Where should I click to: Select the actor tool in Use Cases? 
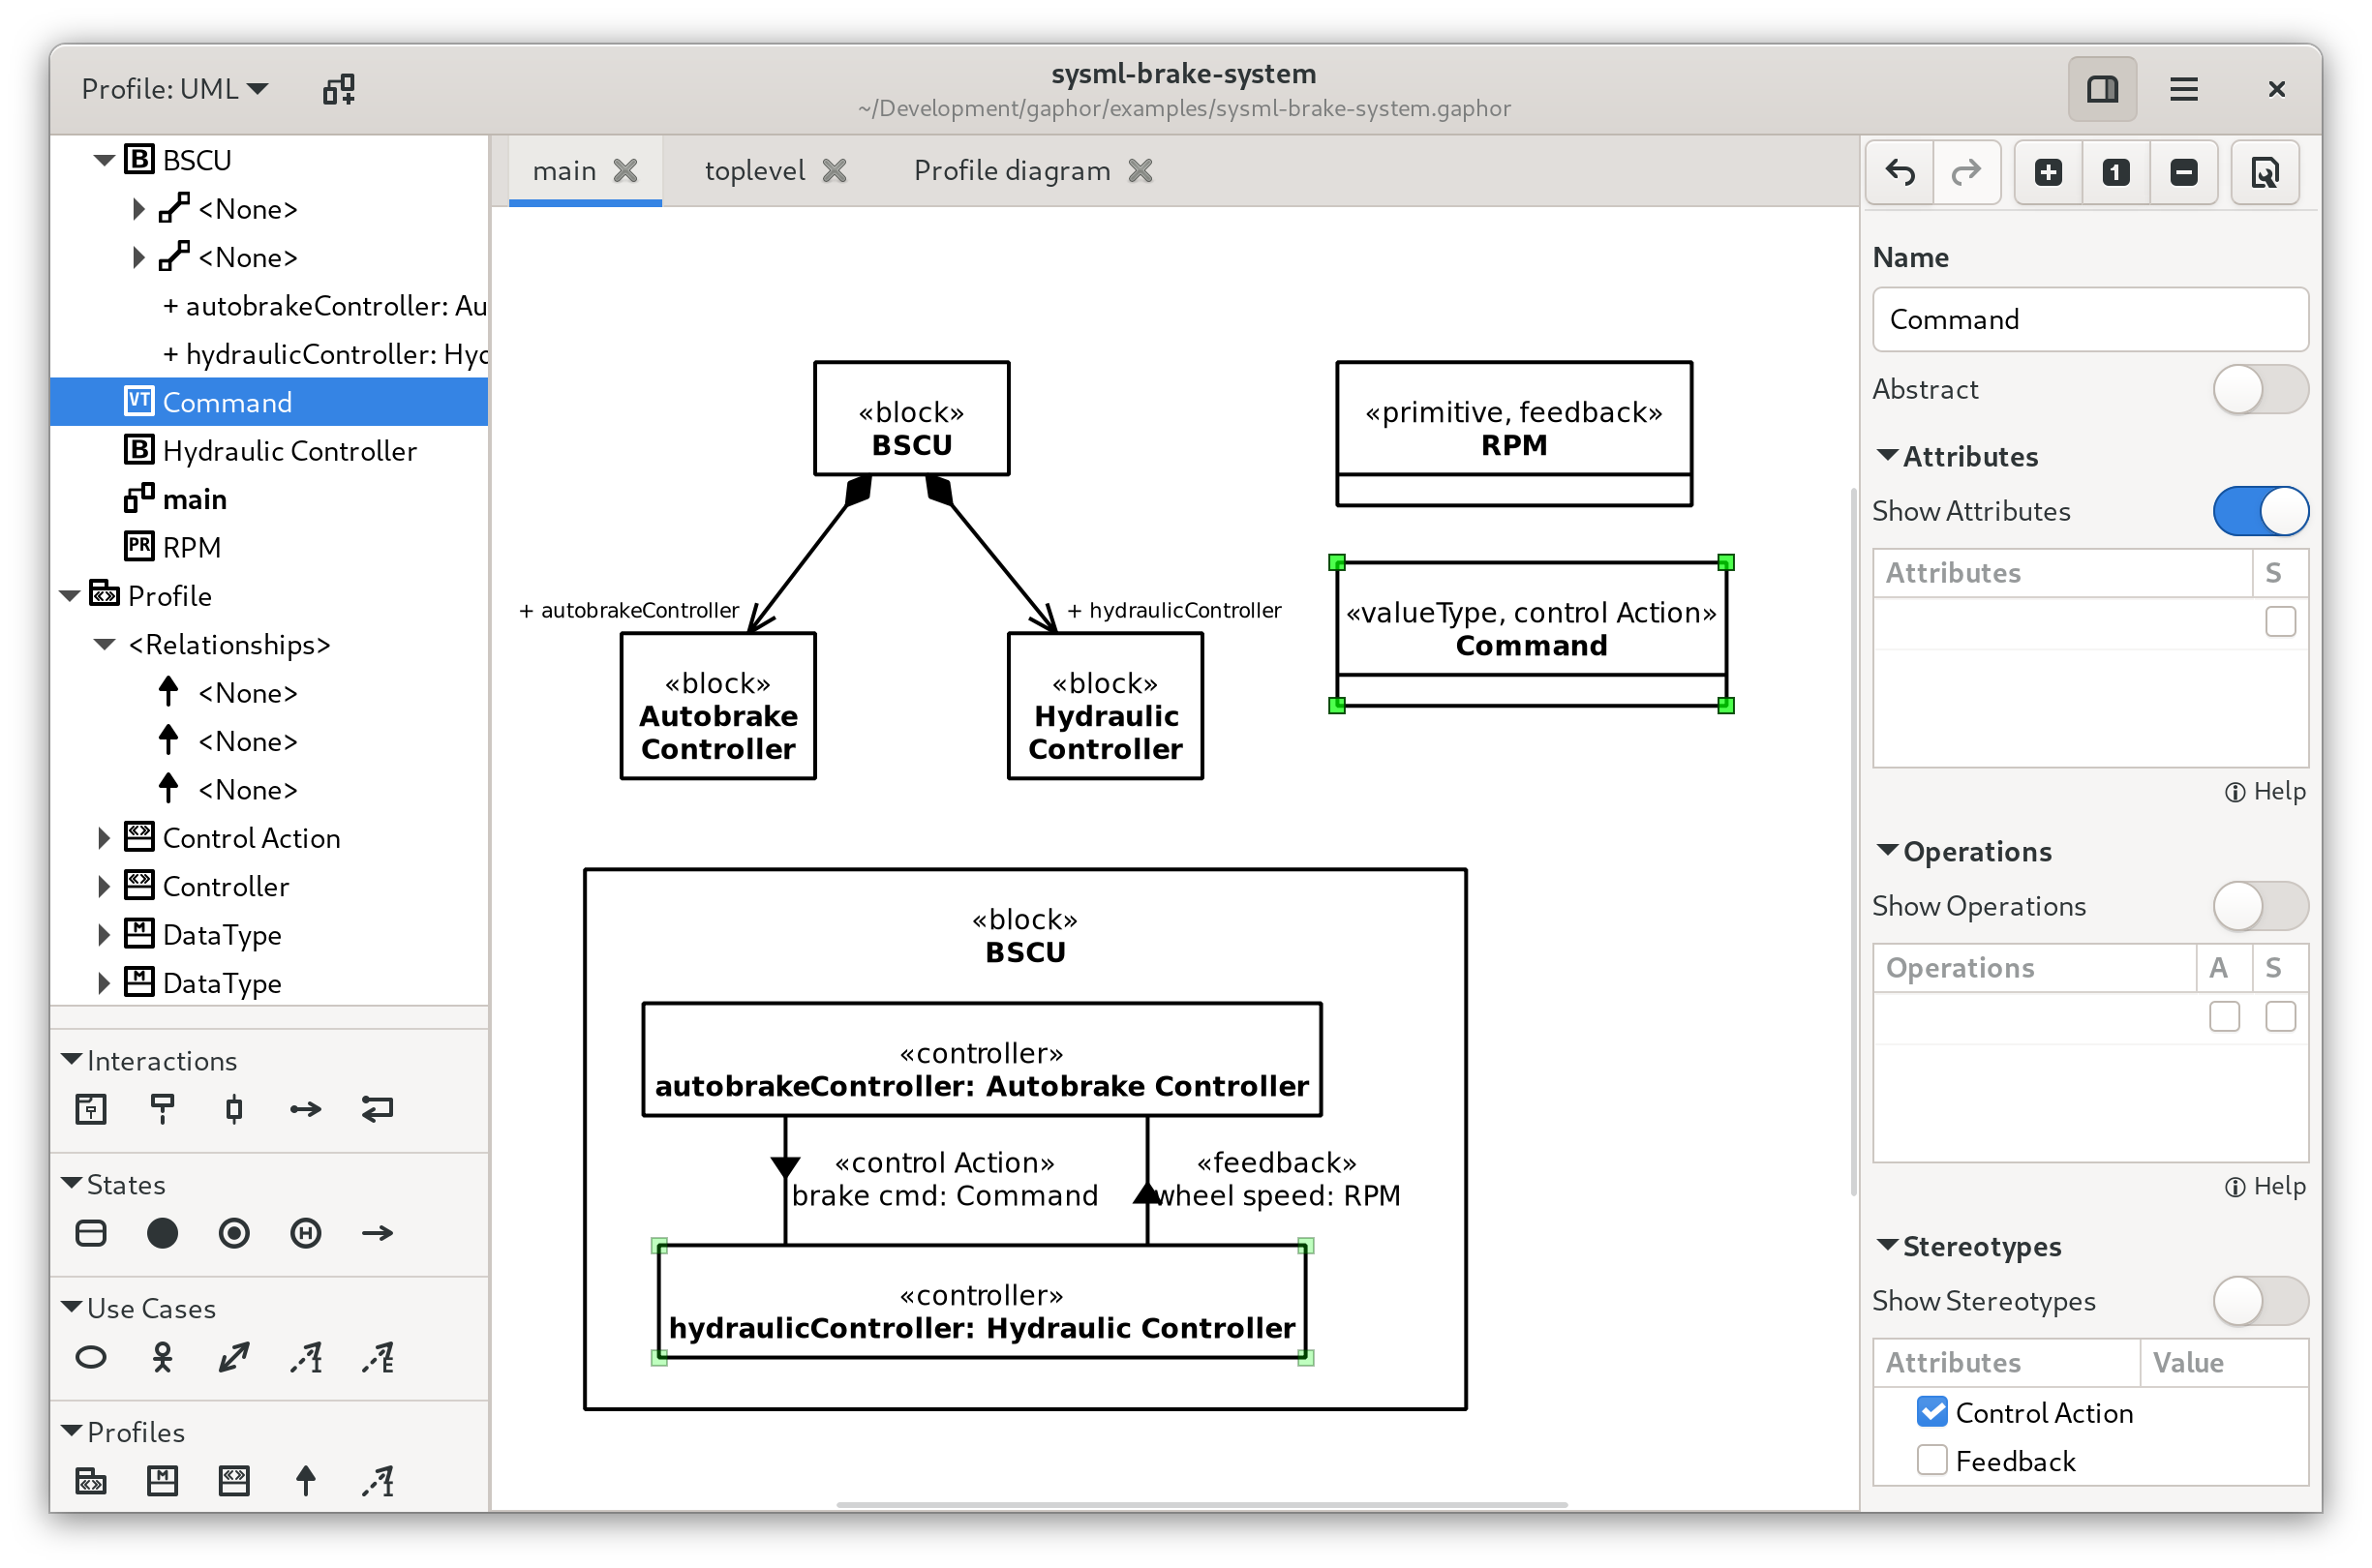click(162, 1357)
